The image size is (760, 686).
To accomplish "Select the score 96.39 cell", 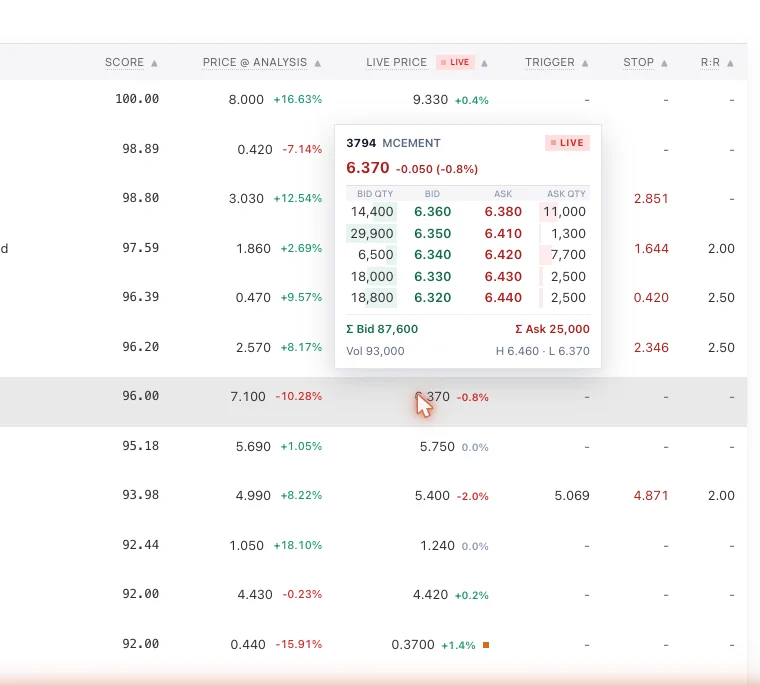I will click(x=141, y=297).
